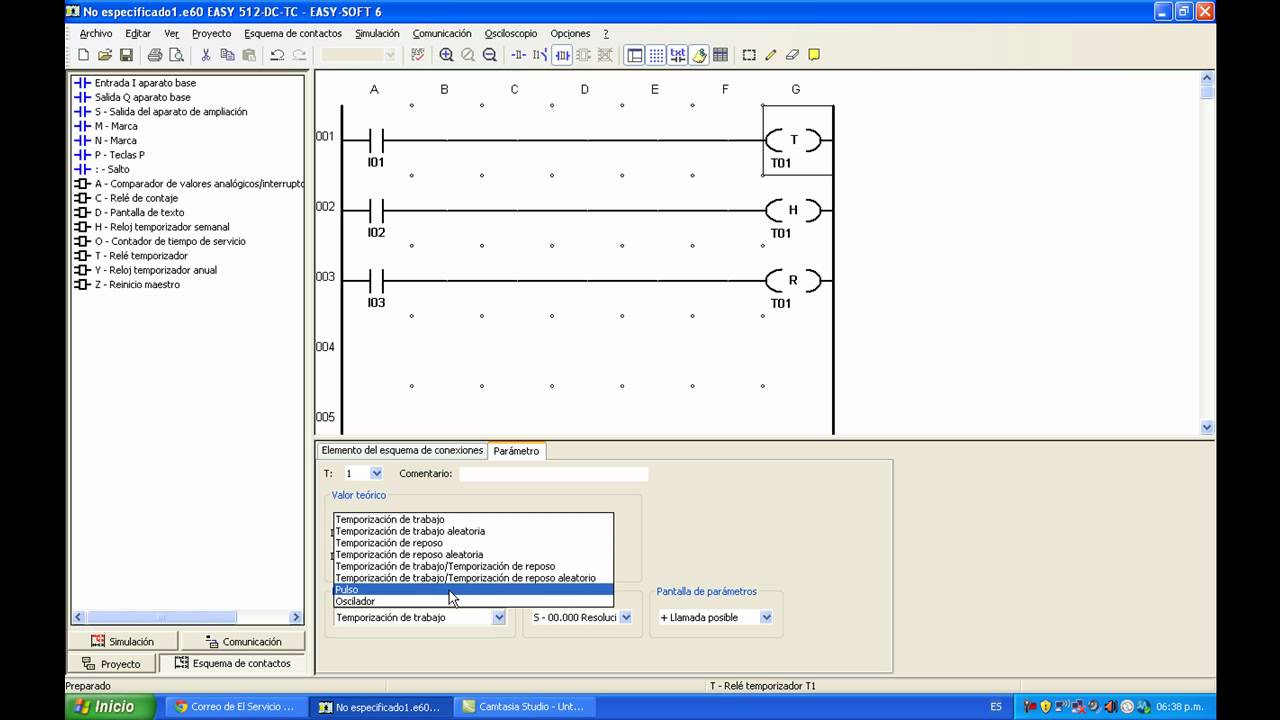1280x720 pixels.
Task: Select H - Reloj temporizador semanal item
Action: [162, 227]
